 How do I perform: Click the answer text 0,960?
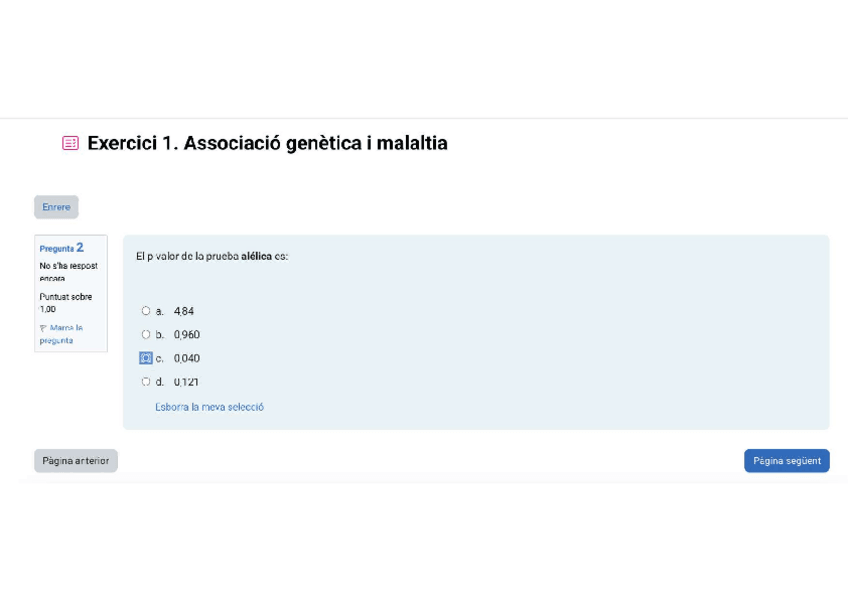(187, 335)
